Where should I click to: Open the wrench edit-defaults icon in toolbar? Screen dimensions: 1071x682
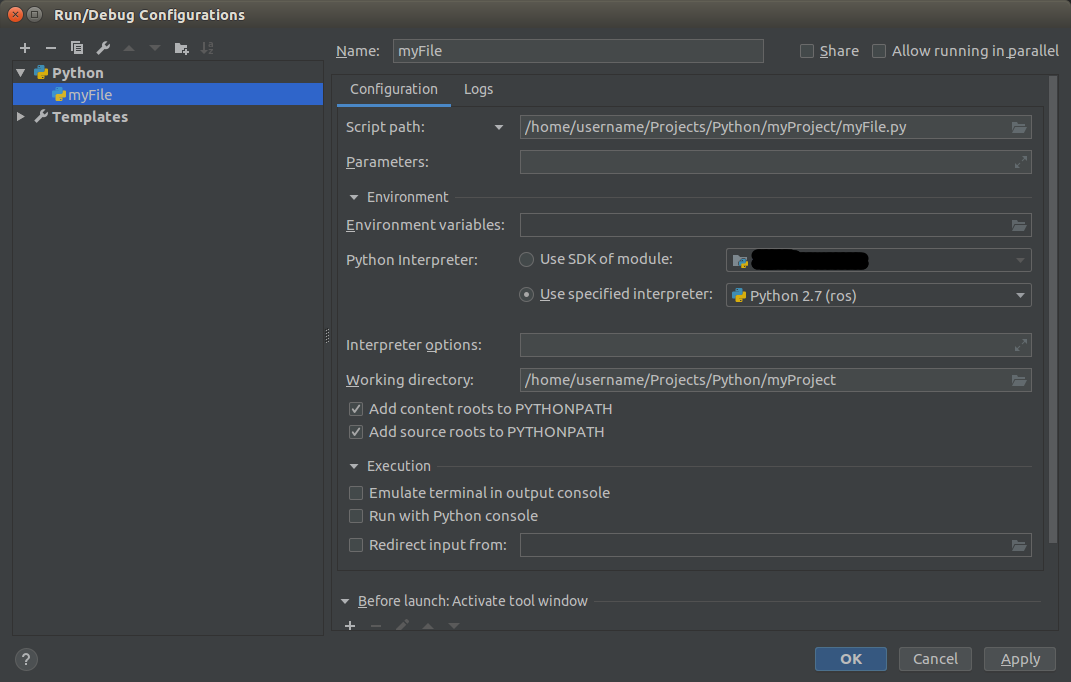click(x=103, y=48)
